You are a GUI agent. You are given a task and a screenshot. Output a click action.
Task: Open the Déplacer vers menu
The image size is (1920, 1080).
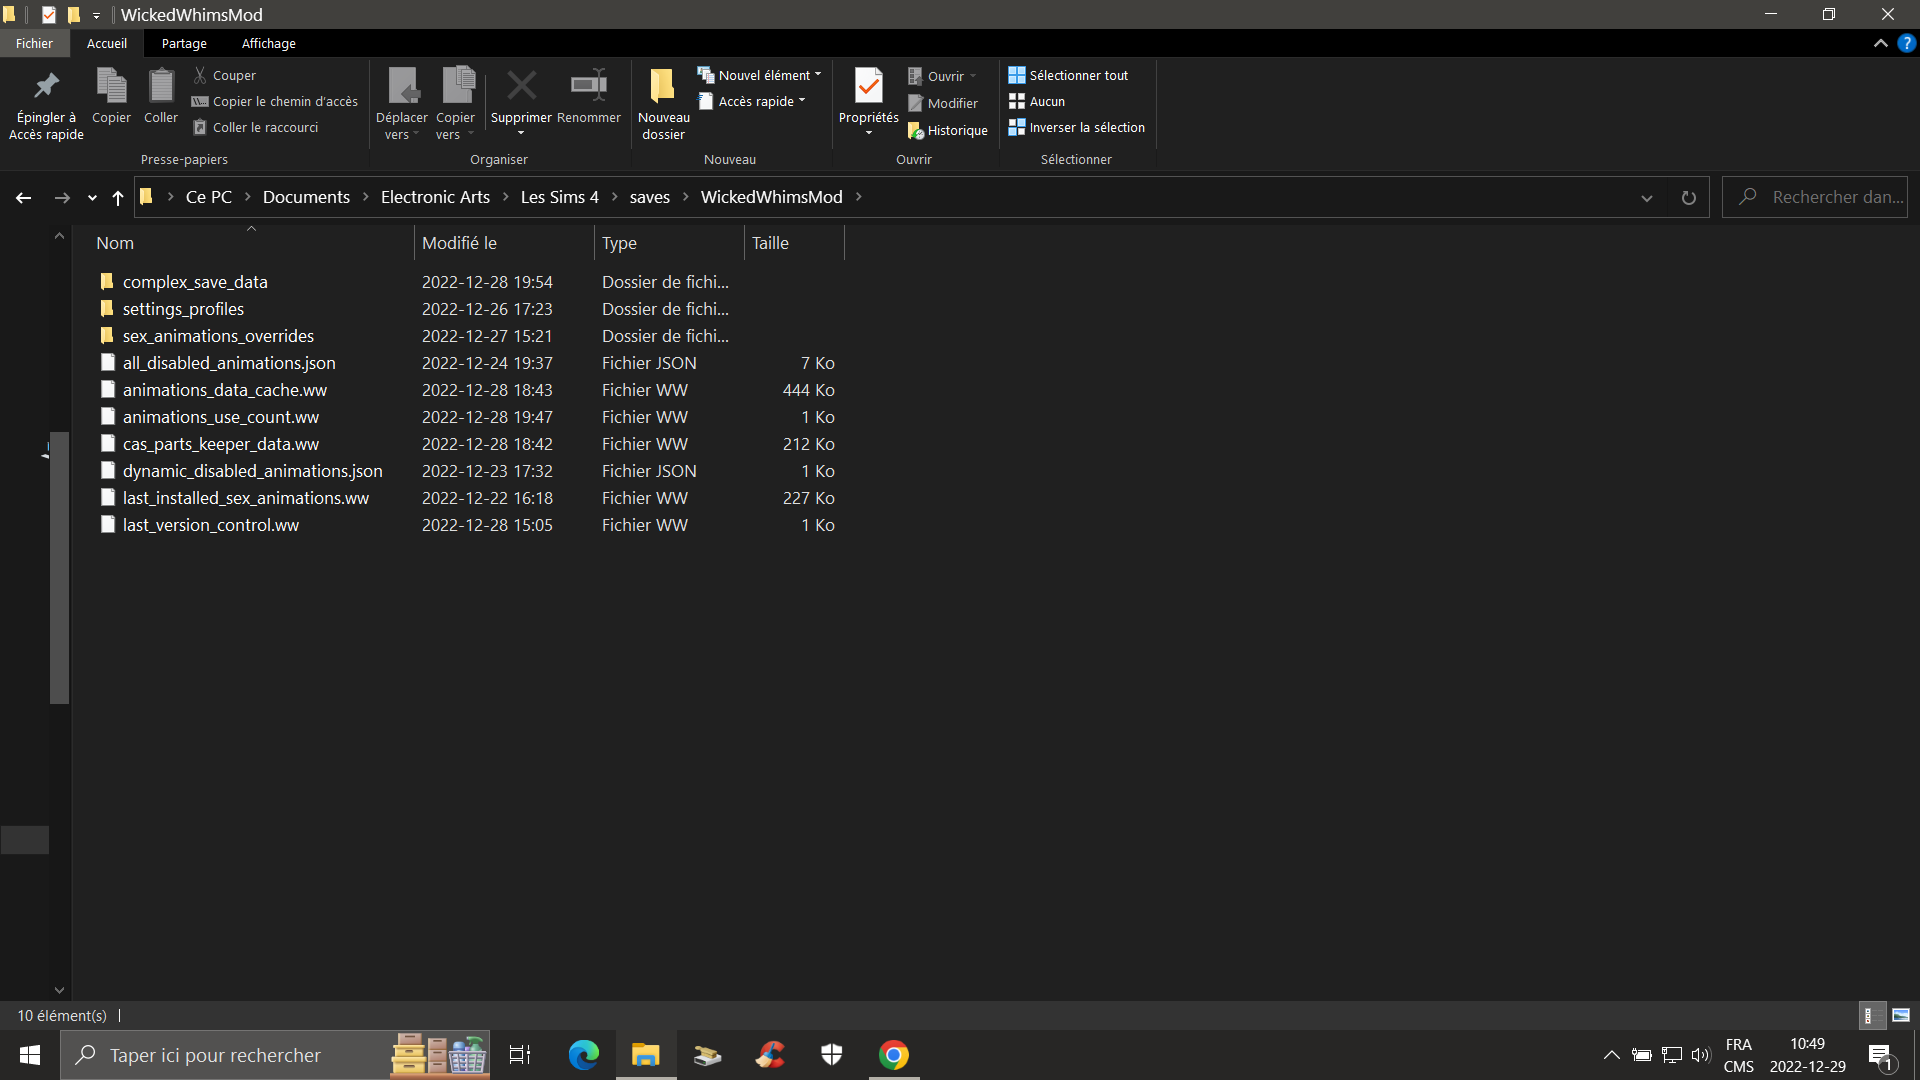coord(401,104)
